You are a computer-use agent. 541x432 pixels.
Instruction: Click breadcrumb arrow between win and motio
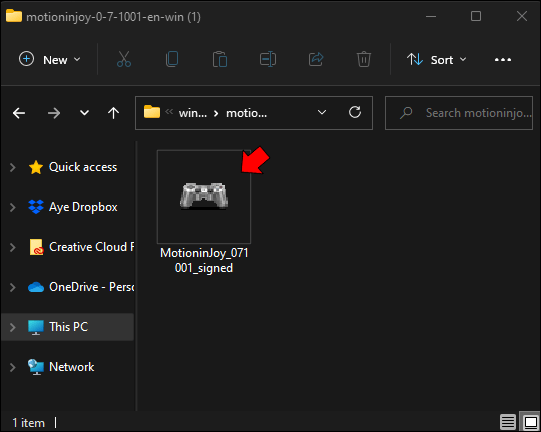(x=216, y=113)
